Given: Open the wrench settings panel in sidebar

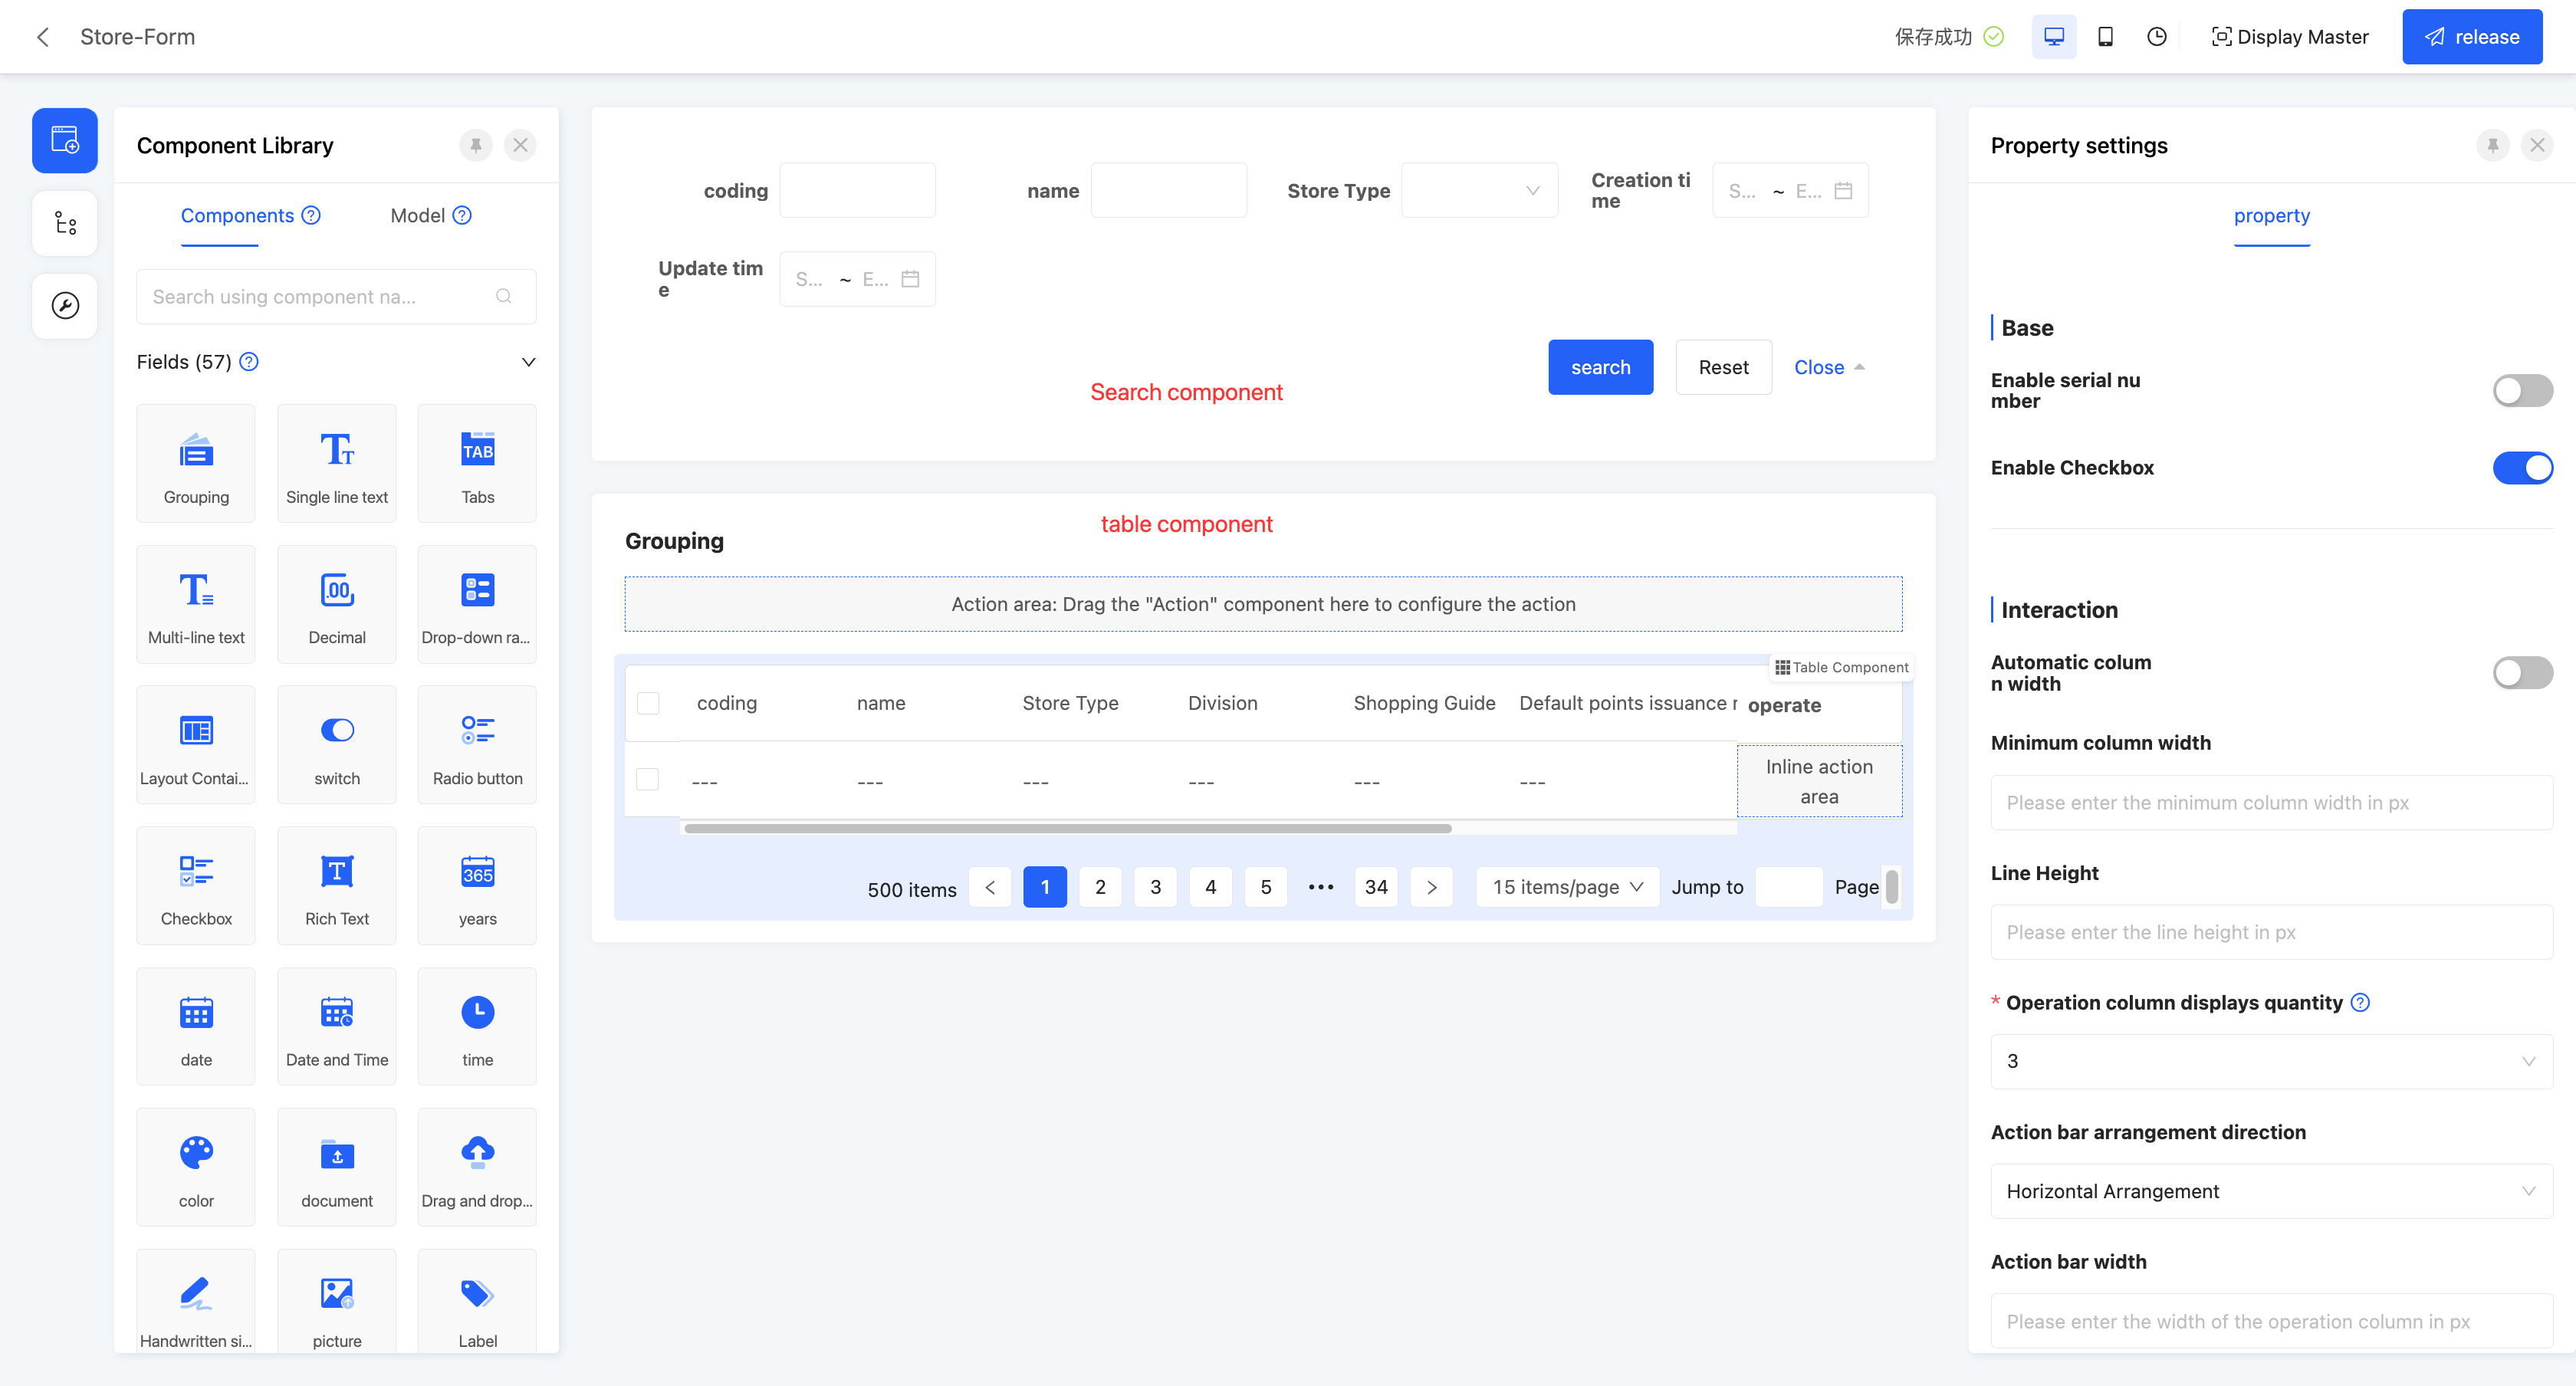Looking at the screenshot, I should [x=64, y=305].
